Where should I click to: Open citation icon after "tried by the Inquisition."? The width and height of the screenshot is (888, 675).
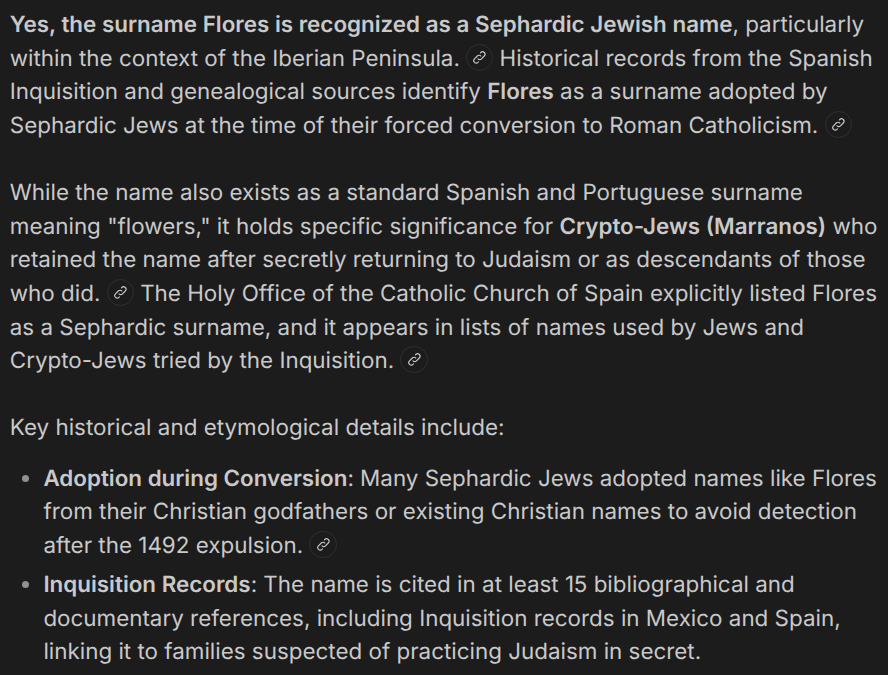coord(414,361)
